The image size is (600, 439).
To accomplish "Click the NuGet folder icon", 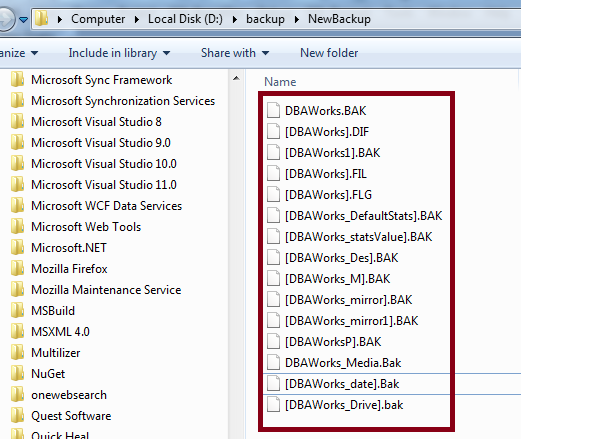I will pyautogui.click(x=17, y=374).
